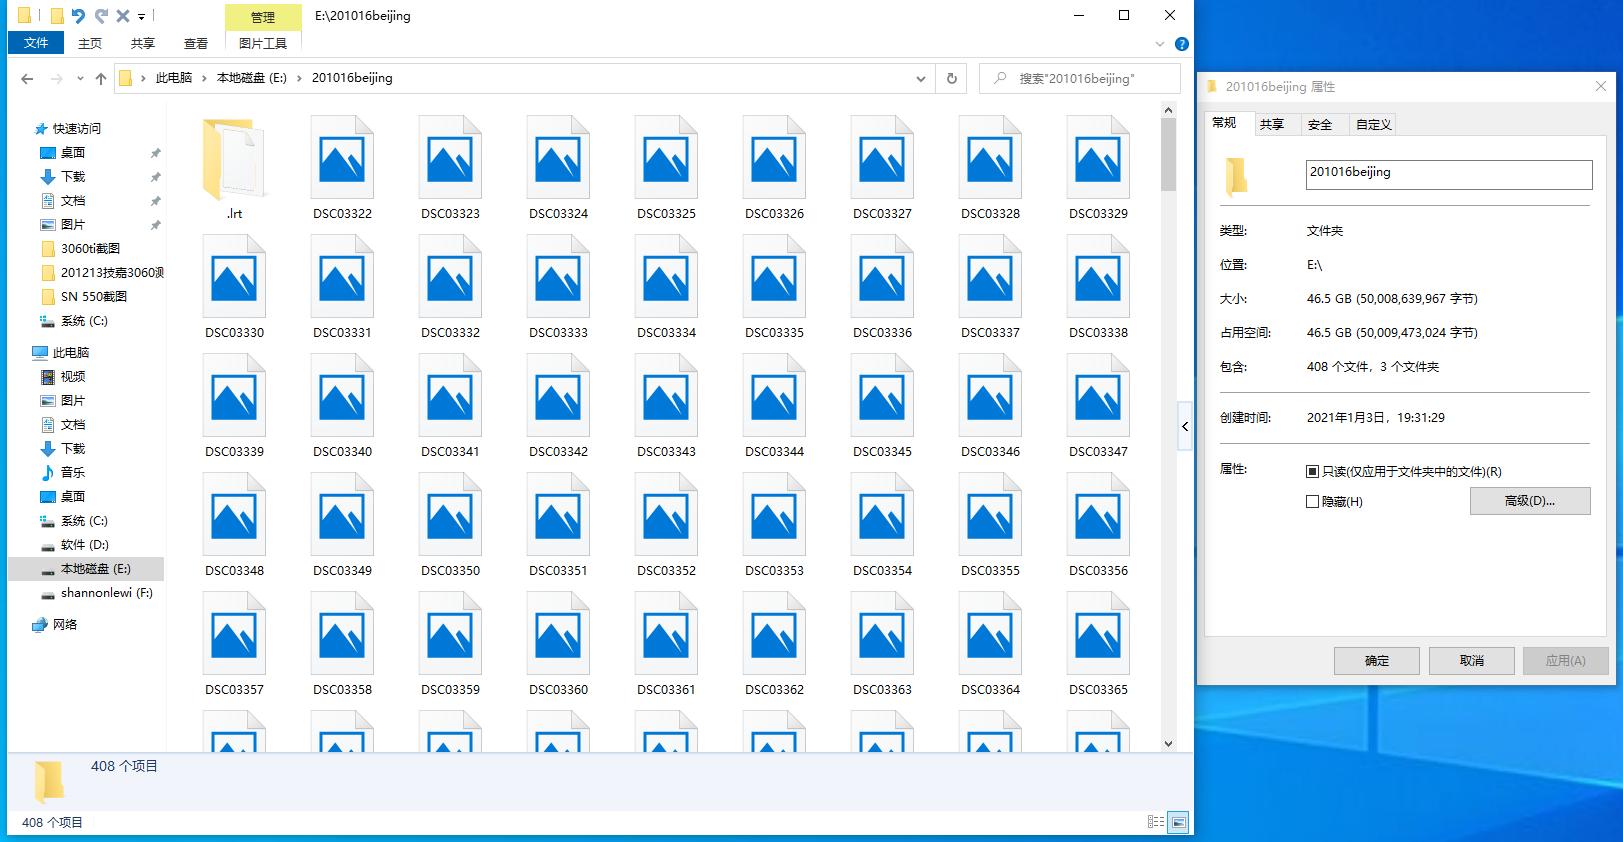Expand the address bar history dropdown

[920, 79]
